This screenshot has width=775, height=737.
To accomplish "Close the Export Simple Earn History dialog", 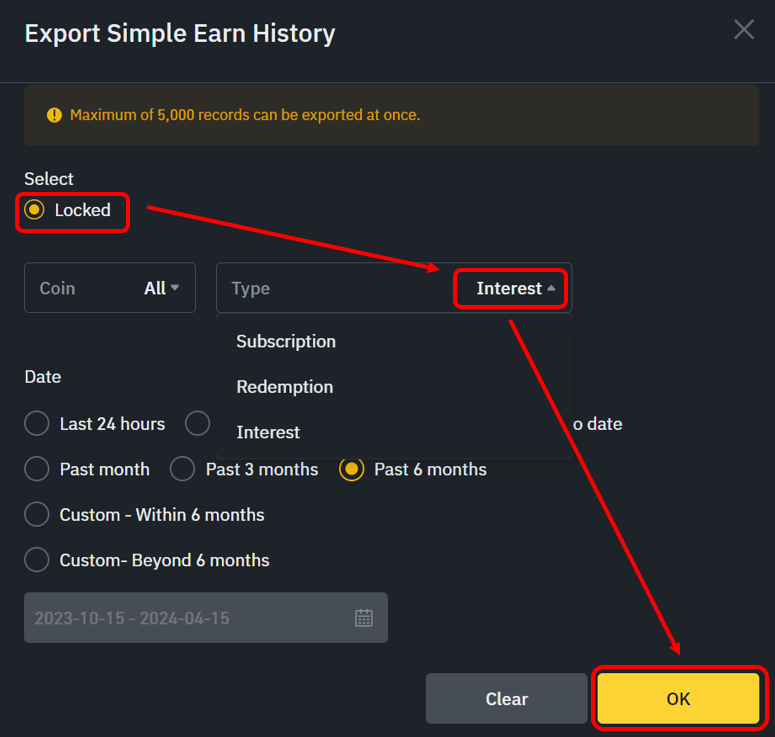I will coord(743,30).
